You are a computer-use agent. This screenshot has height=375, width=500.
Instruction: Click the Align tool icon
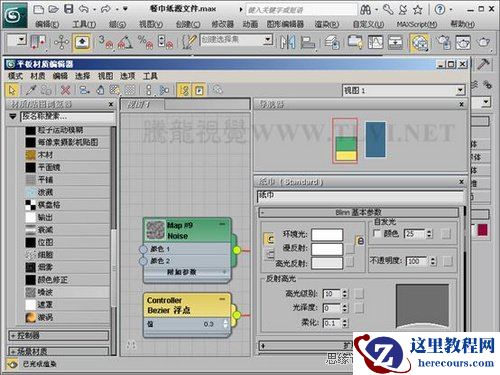[308, 42]
